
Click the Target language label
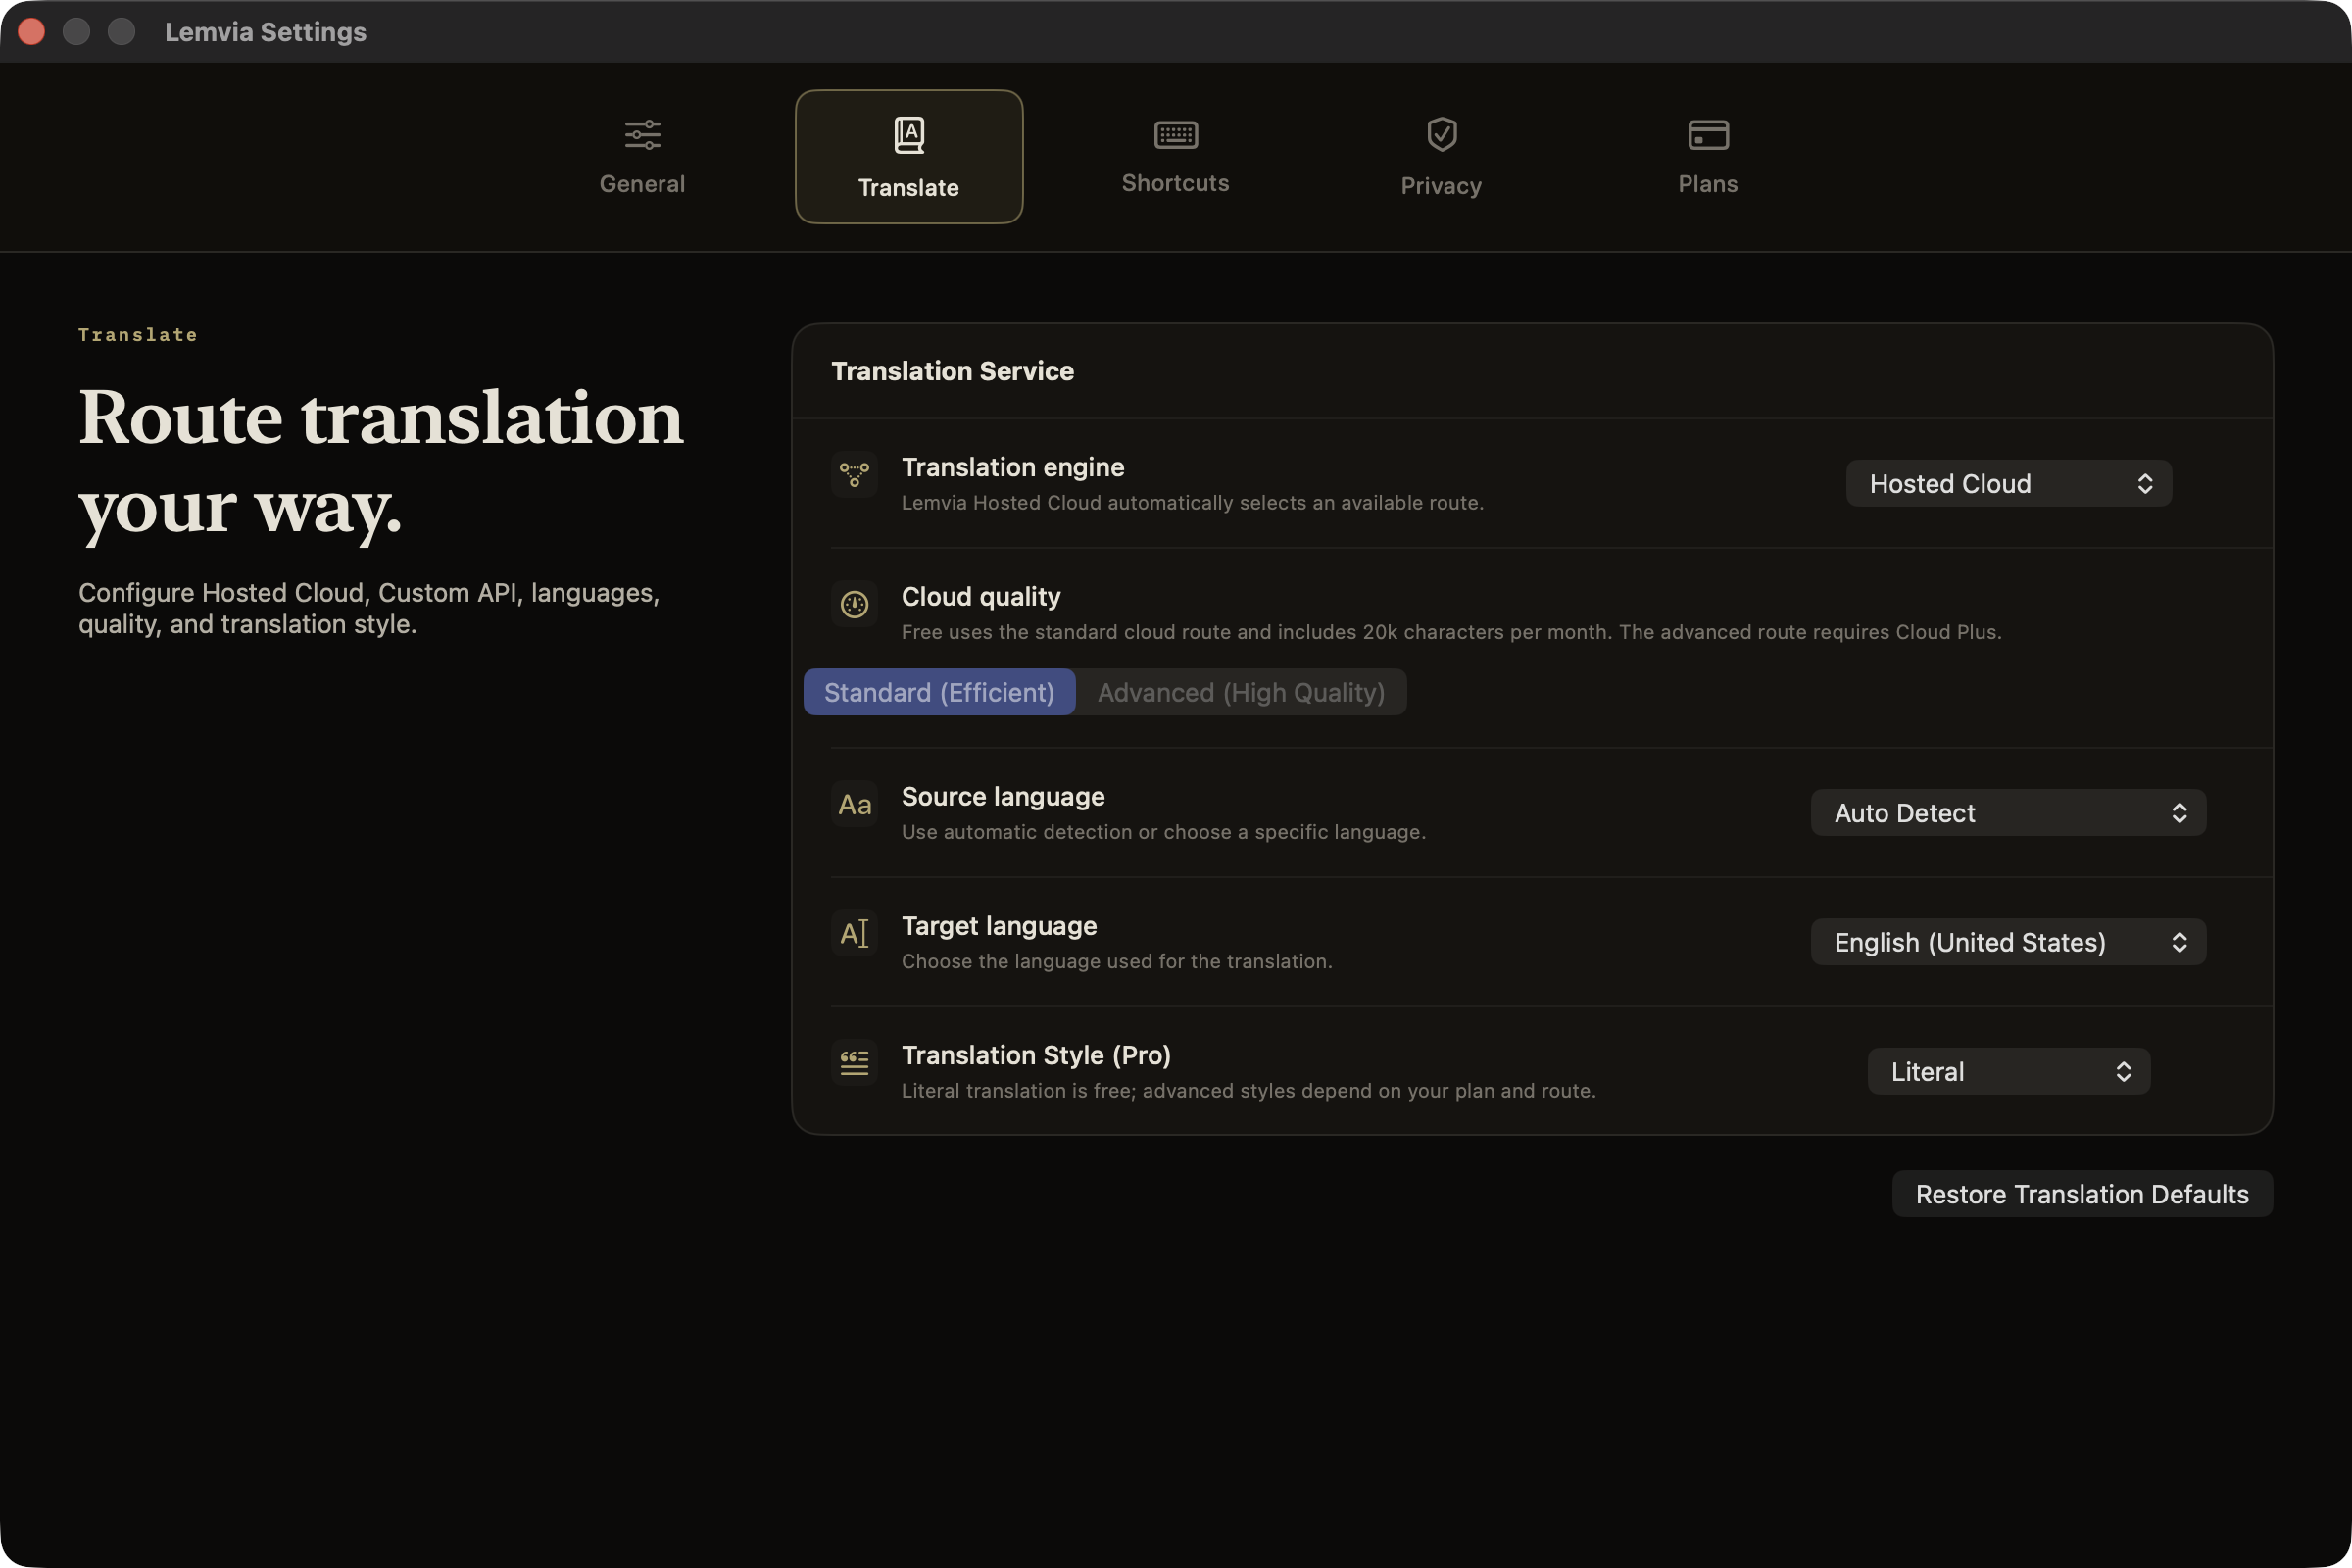(x=999, y=926)
